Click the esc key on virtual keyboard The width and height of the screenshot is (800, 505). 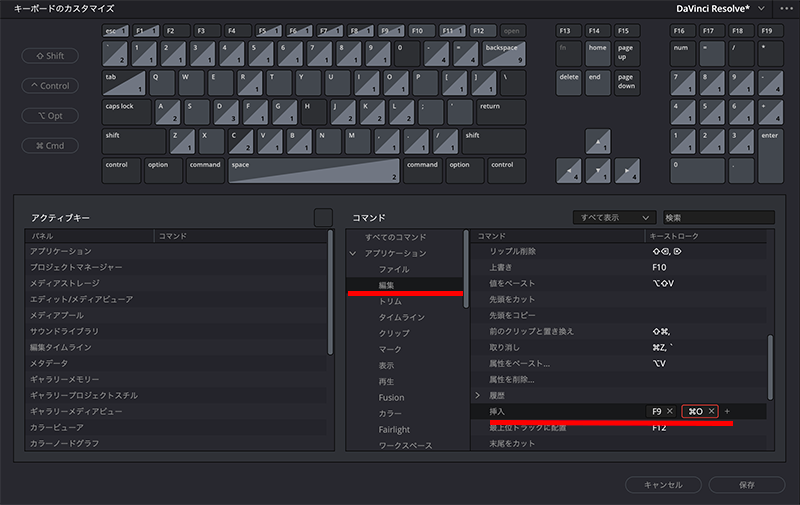115,31
